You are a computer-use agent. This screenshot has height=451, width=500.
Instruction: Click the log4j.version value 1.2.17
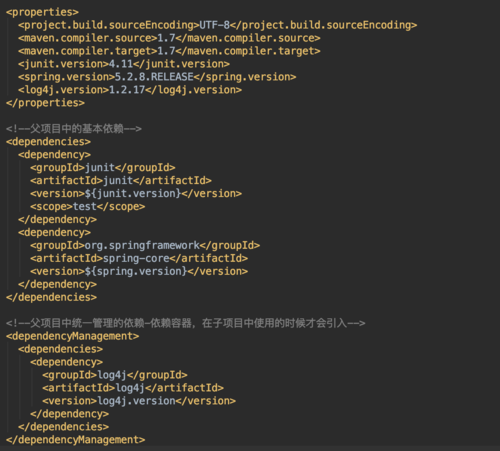pos(127,90)
